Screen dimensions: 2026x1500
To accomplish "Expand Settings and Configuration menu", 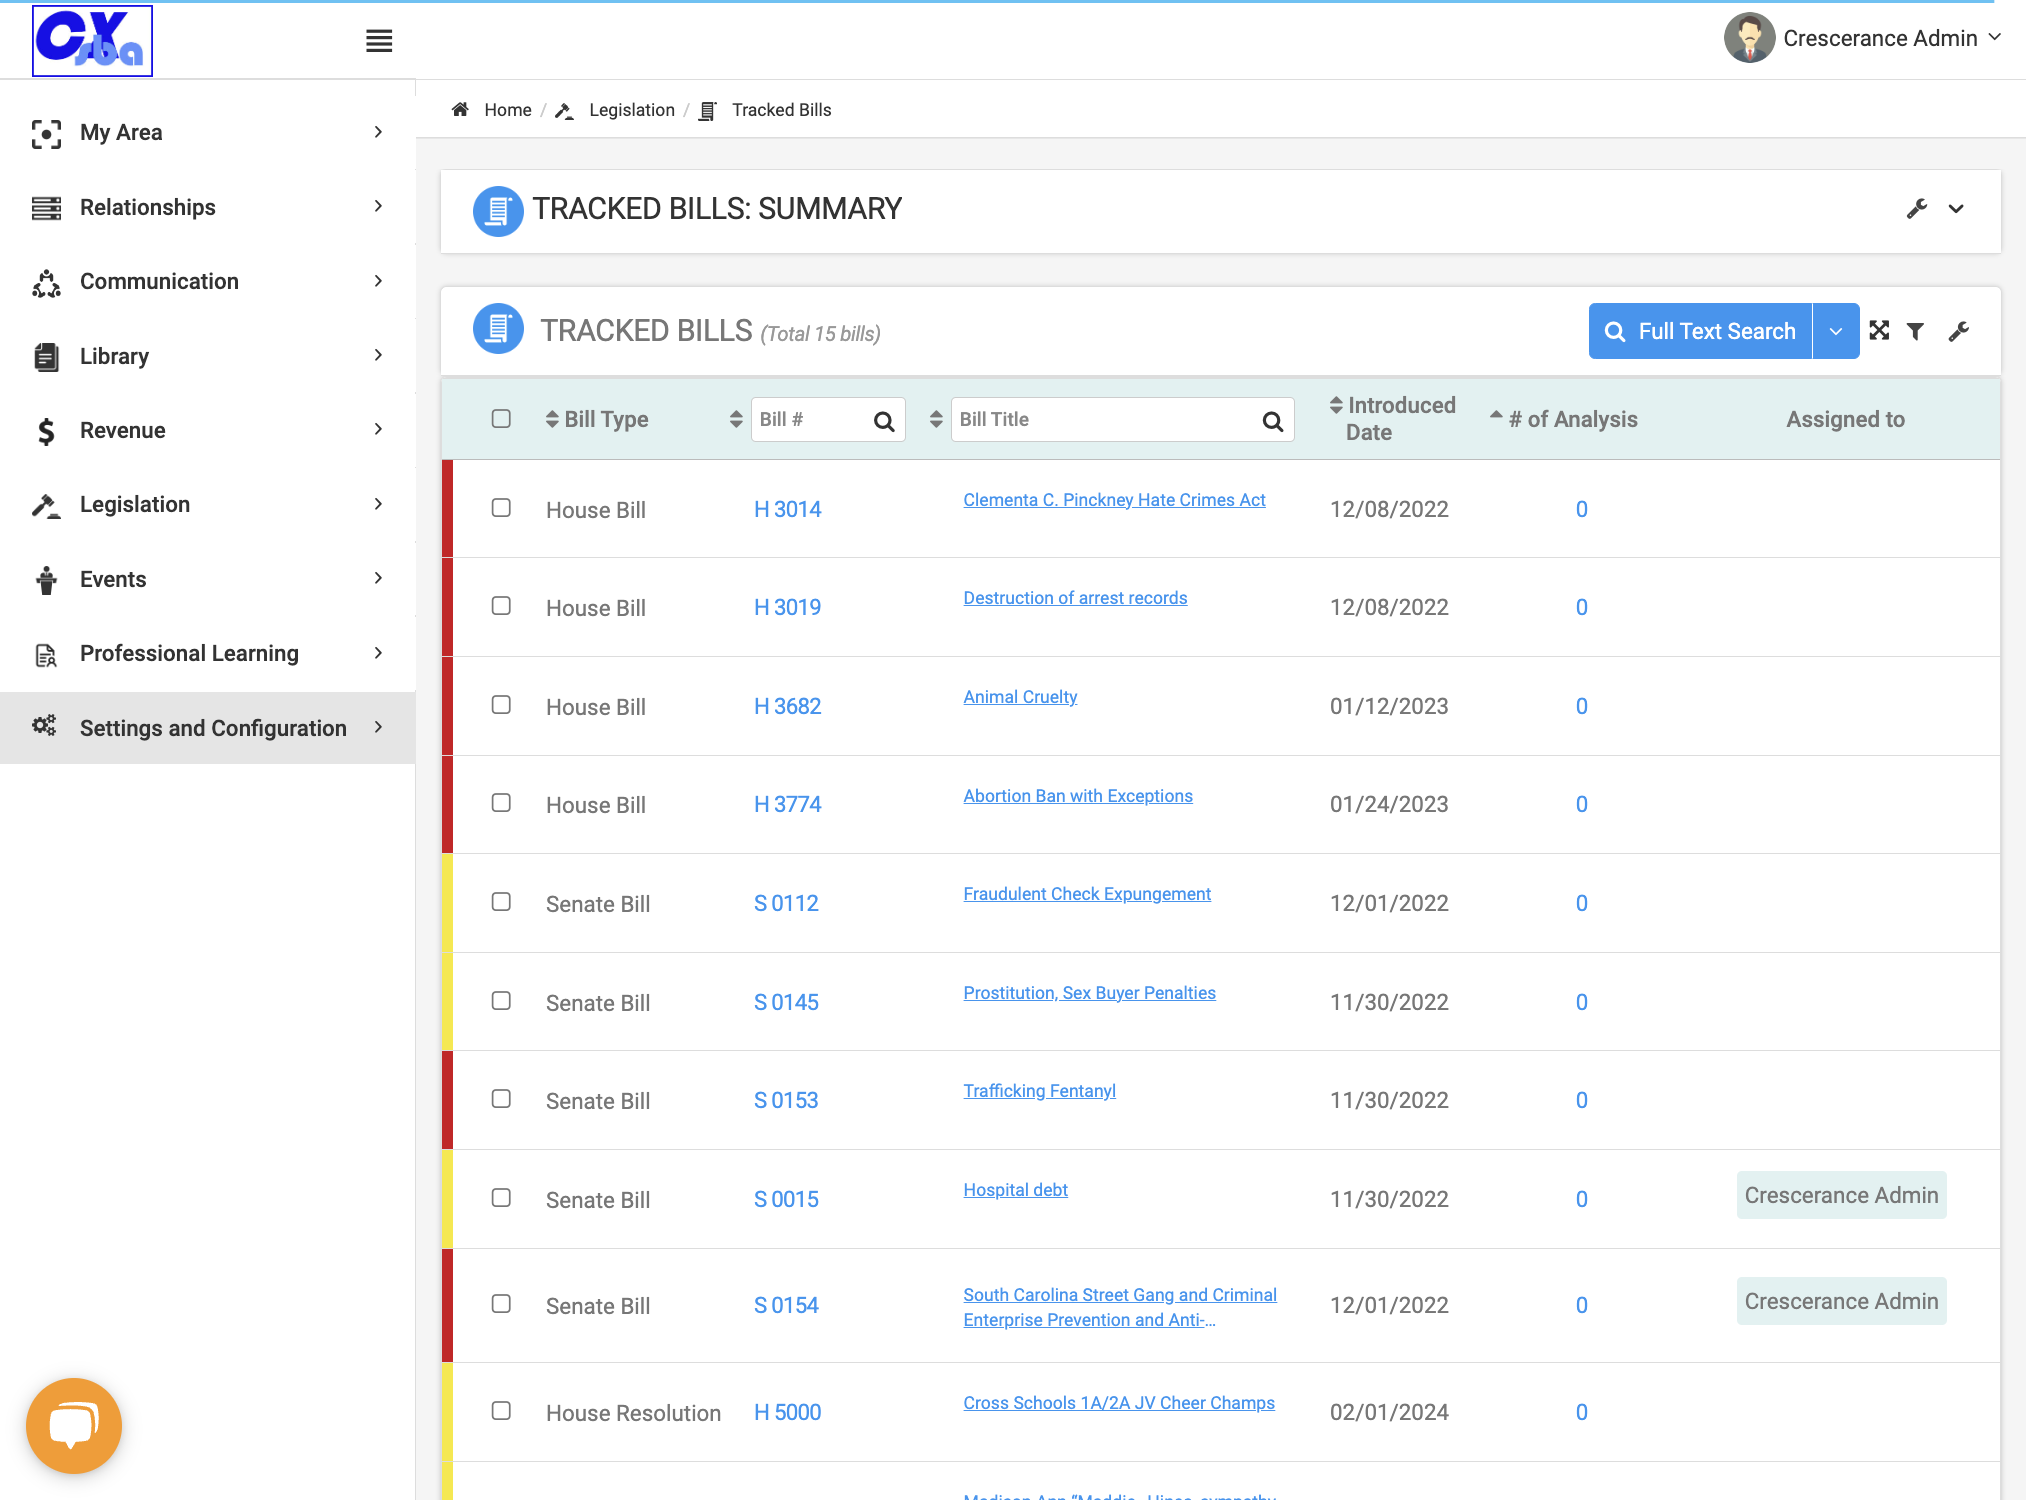I will tap(208, 728).
